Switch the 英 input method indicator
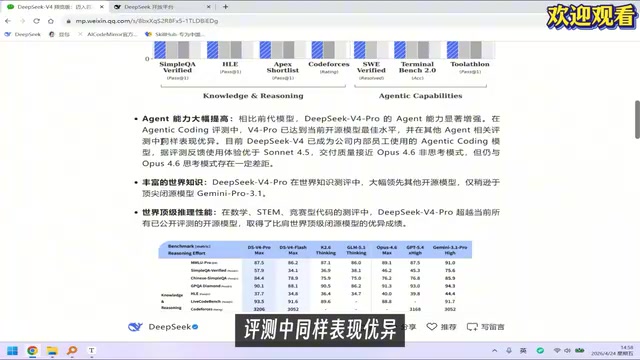Screen dimensions: 640x360 pyautogui.click(x=523, y=351)
